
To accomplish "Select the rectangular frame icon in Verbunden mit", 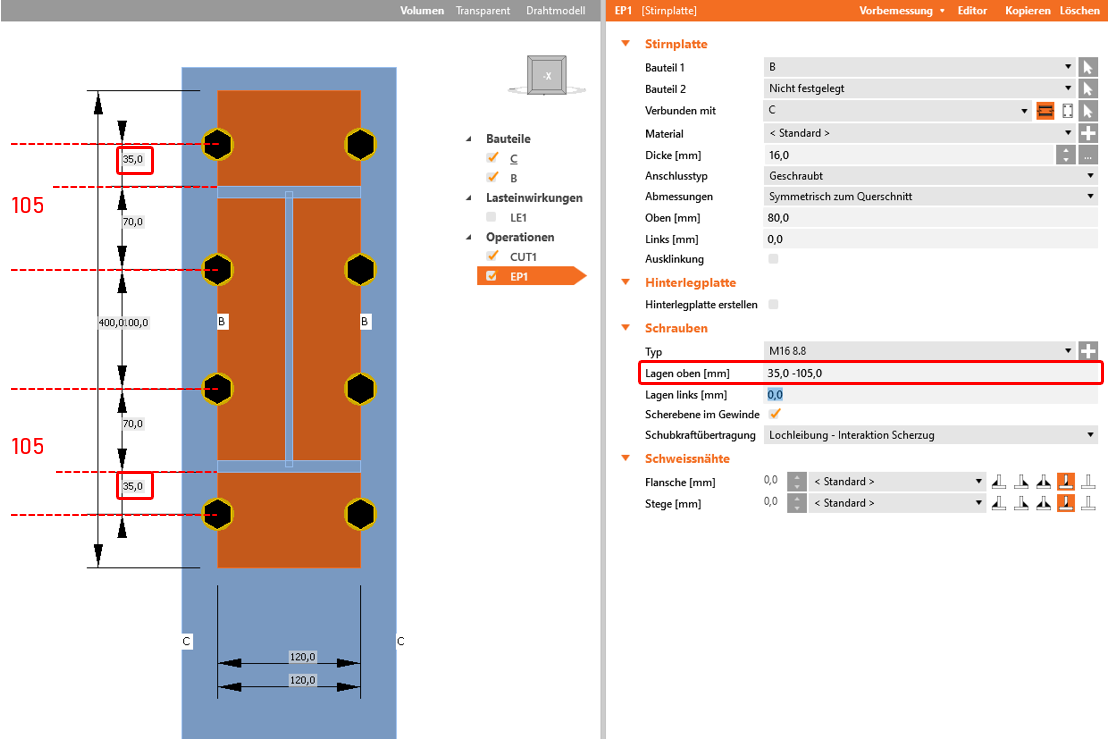I will (1067, 110).
